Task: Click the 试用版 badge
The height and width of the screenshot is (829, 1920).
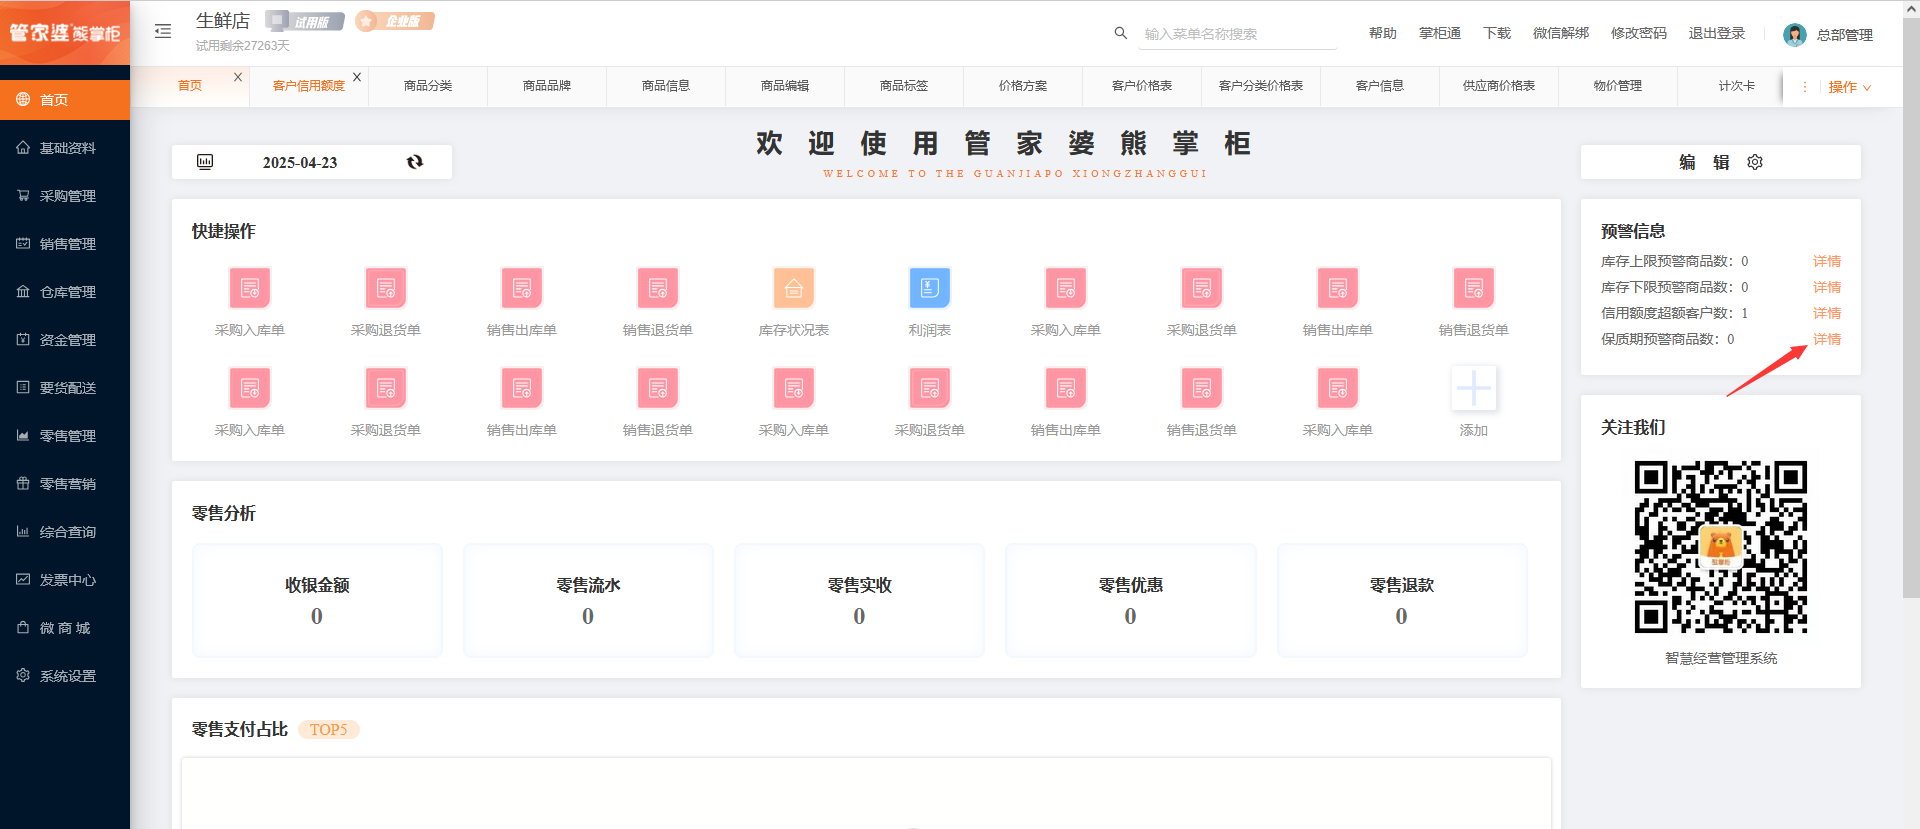Action: [x=305, y=21]
